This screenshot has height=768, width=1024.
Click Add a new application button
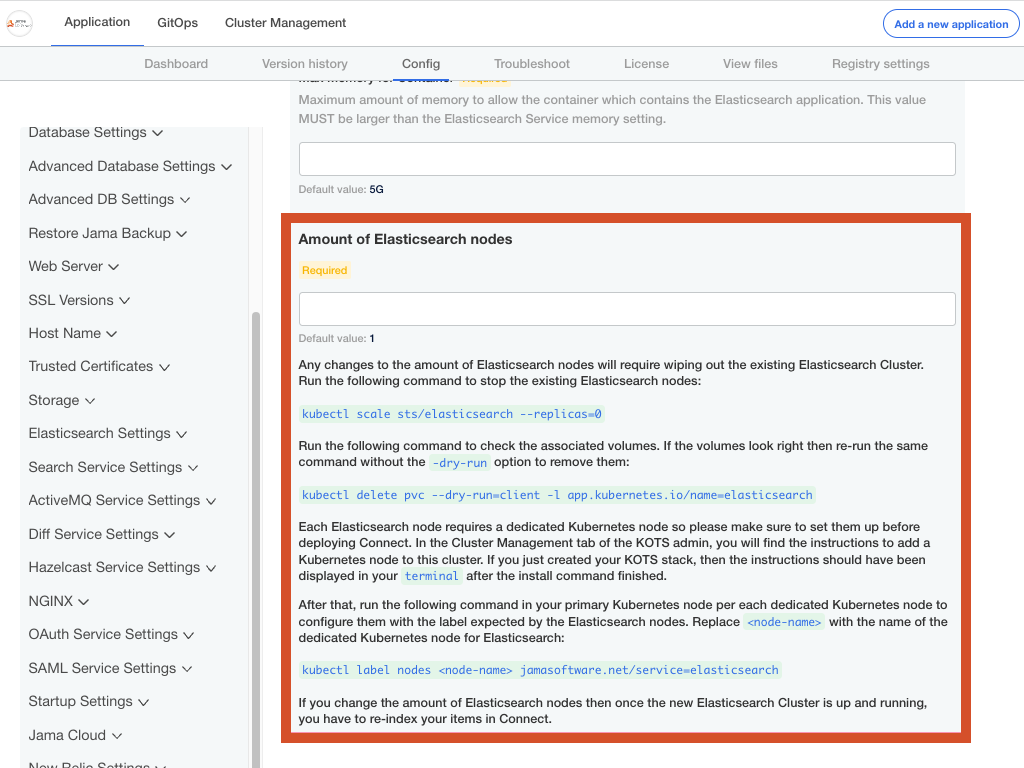point(951,24)
